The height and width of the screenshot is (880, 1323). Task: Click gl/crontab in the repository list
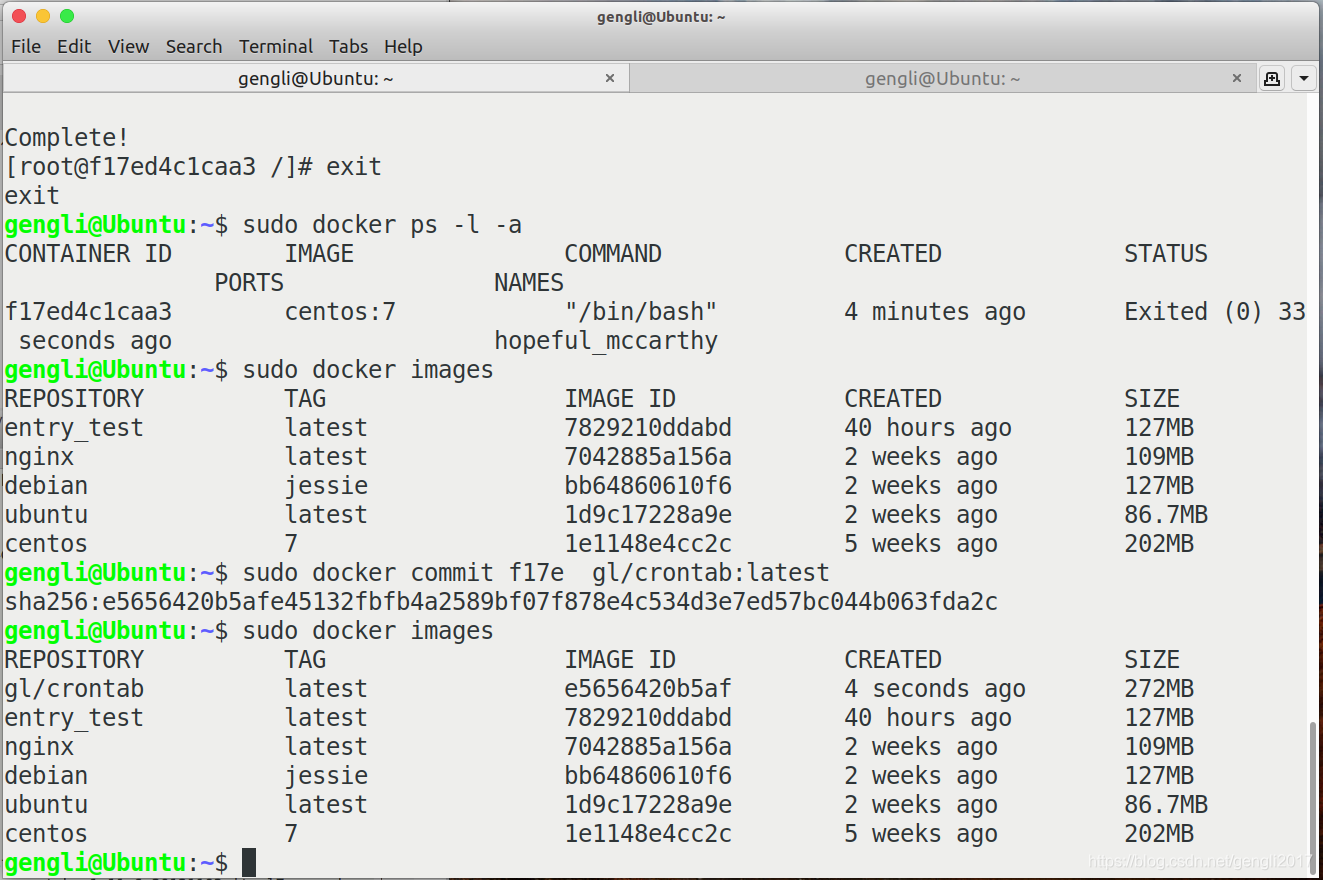click(74, 689)
